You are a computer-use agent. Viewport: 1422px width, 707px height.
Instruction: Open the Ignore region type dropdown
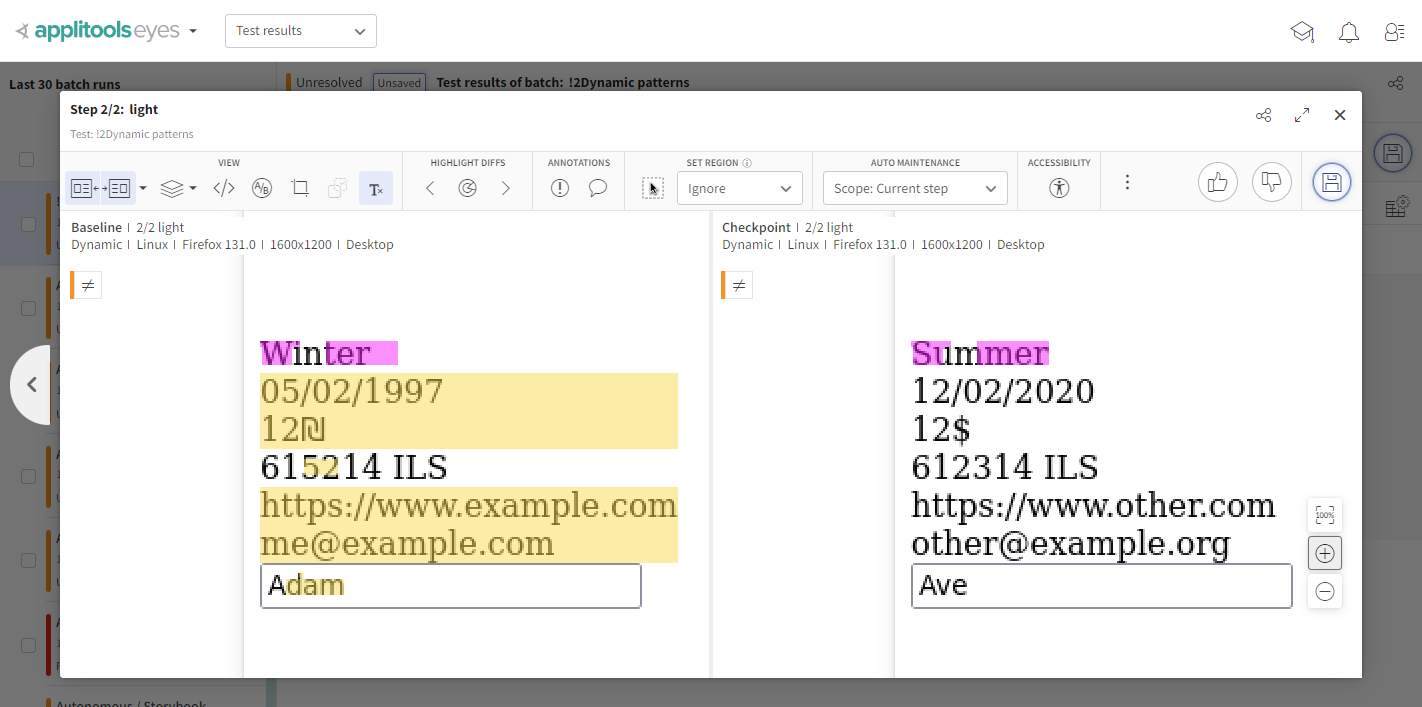739,187
